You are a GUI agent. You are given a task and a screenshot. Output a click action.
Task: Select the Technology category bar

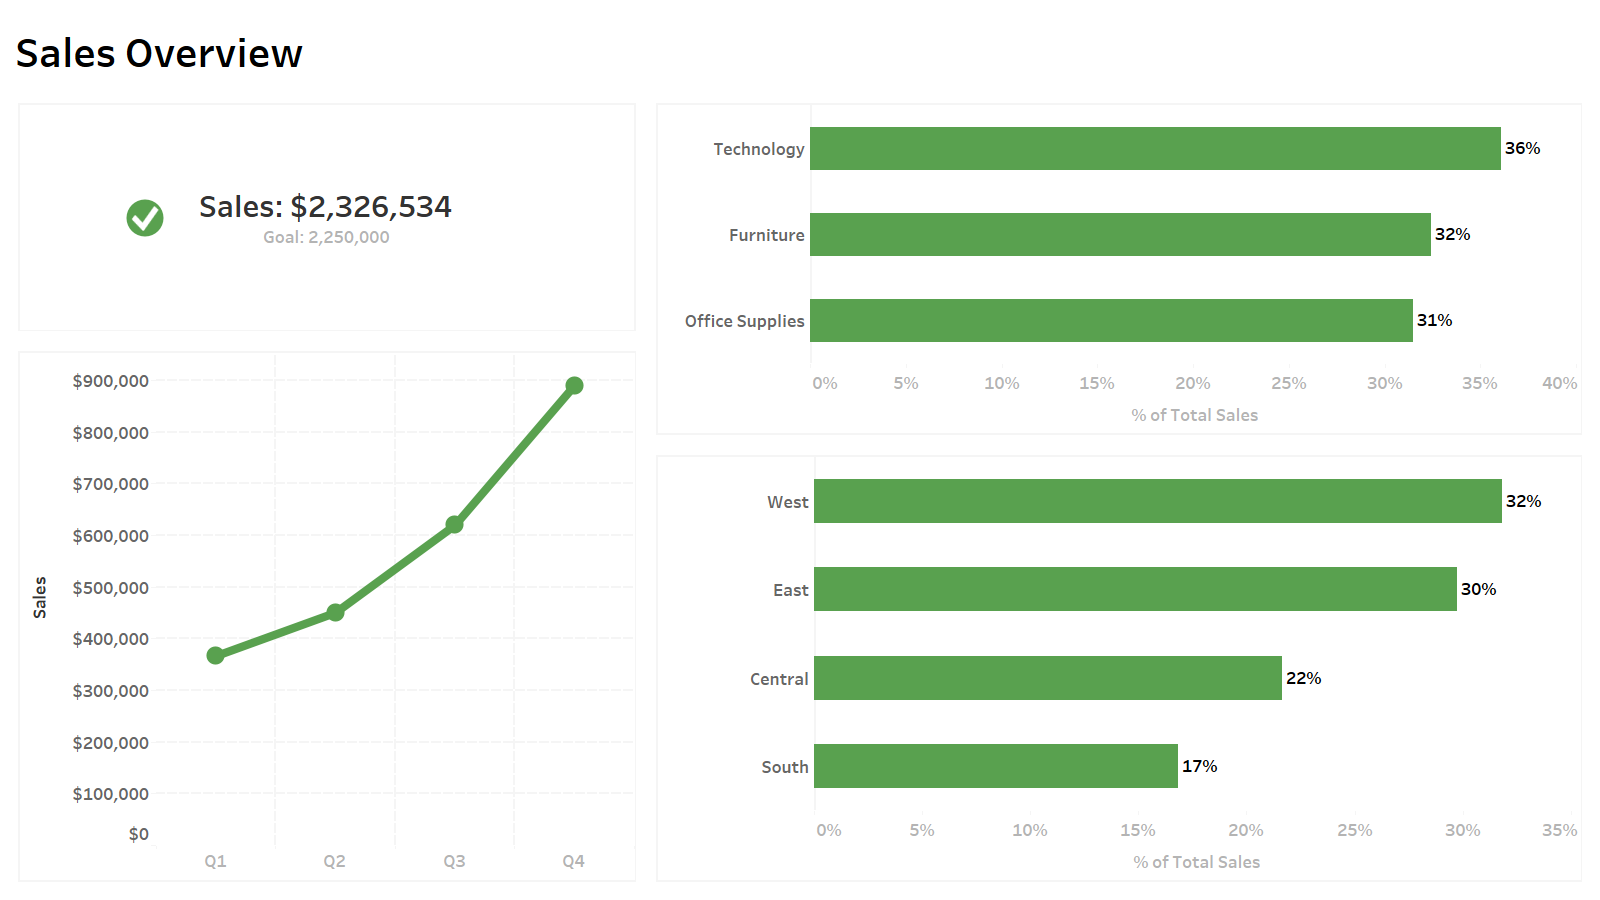tap(1155, 149)
